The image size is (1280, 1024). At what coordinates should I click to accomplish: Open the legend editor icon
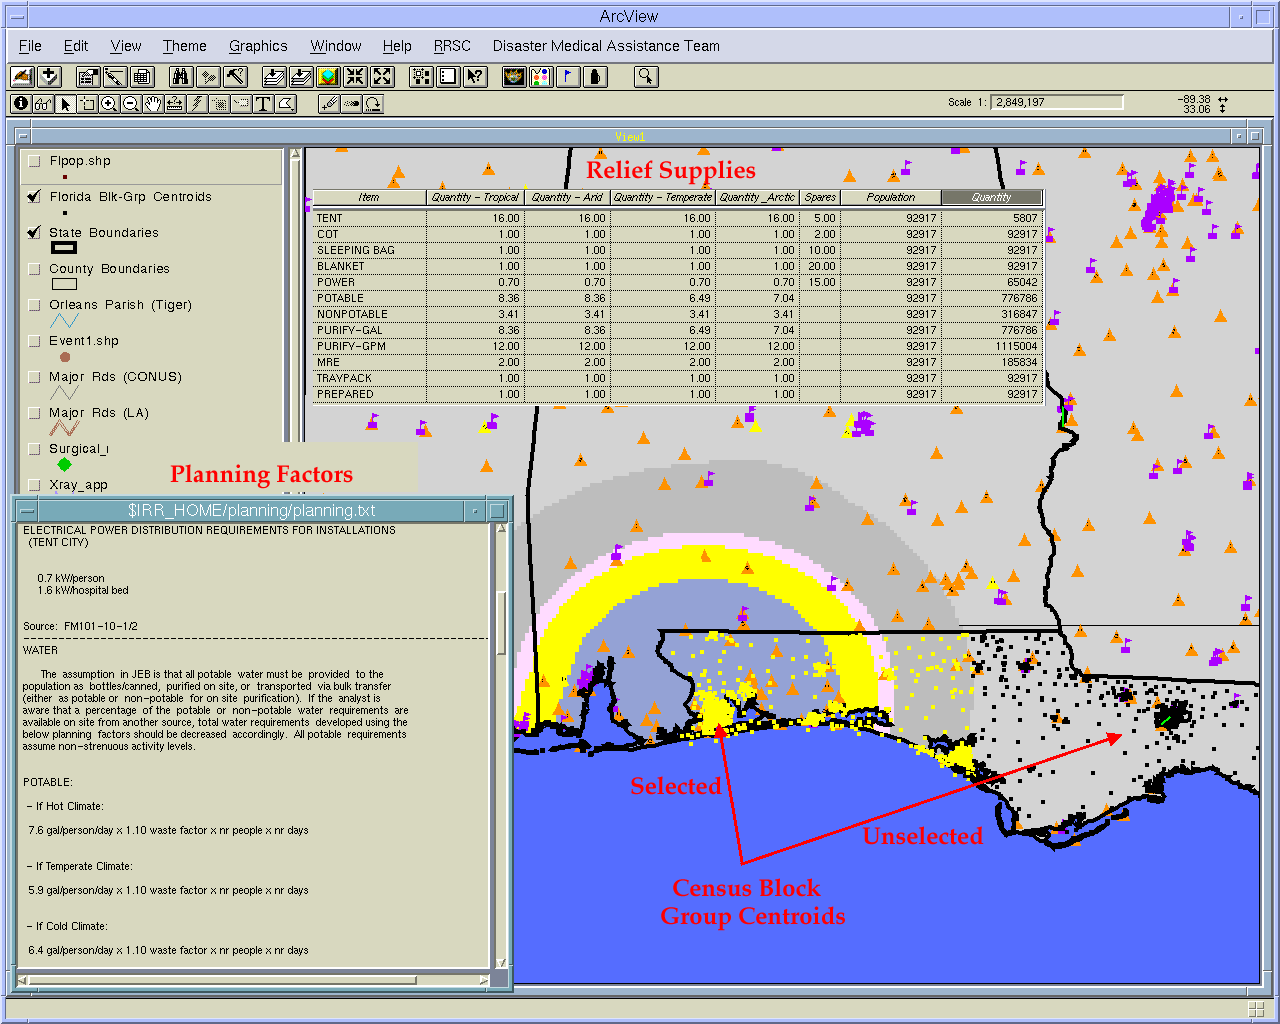[x=115, y=77]
